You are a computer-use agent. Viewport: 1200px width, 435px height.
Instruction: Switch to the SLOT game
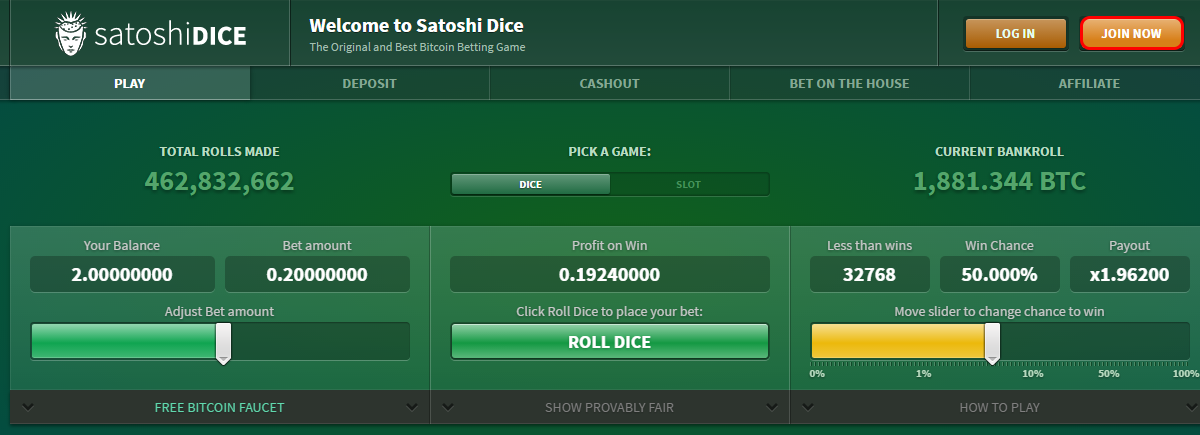689,184
